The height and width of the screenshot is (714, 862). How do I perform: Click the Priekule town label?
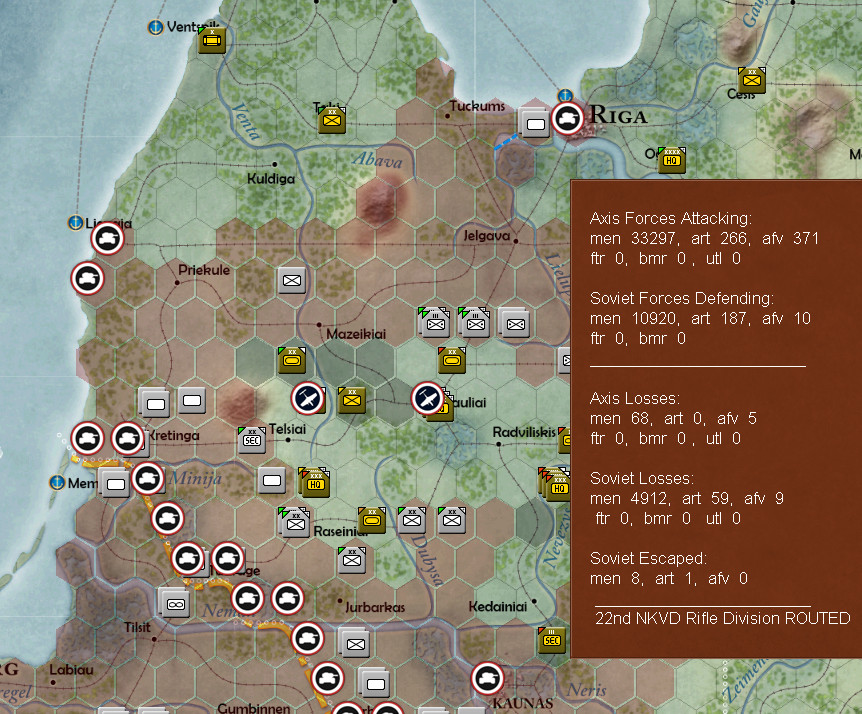(204, 270)
